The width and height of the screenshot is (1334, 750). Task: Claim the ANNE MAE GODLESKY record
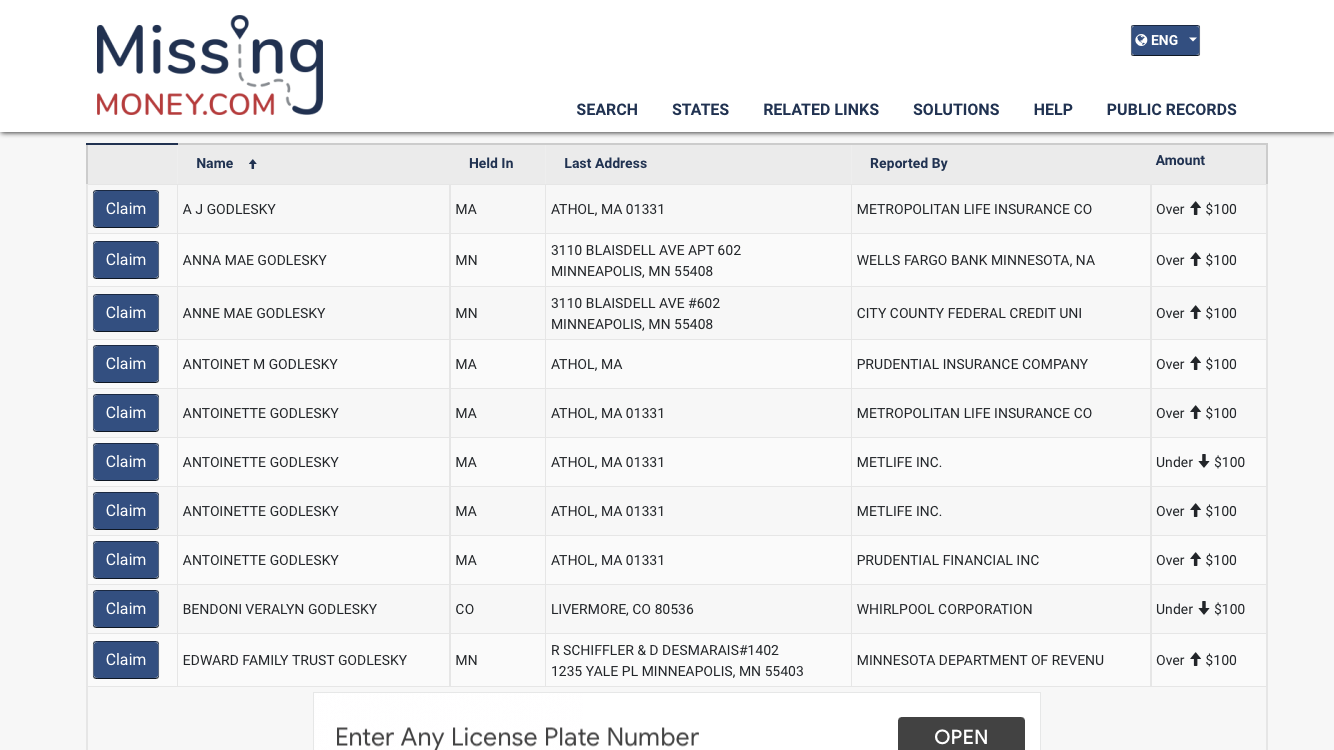click(126, 313)
